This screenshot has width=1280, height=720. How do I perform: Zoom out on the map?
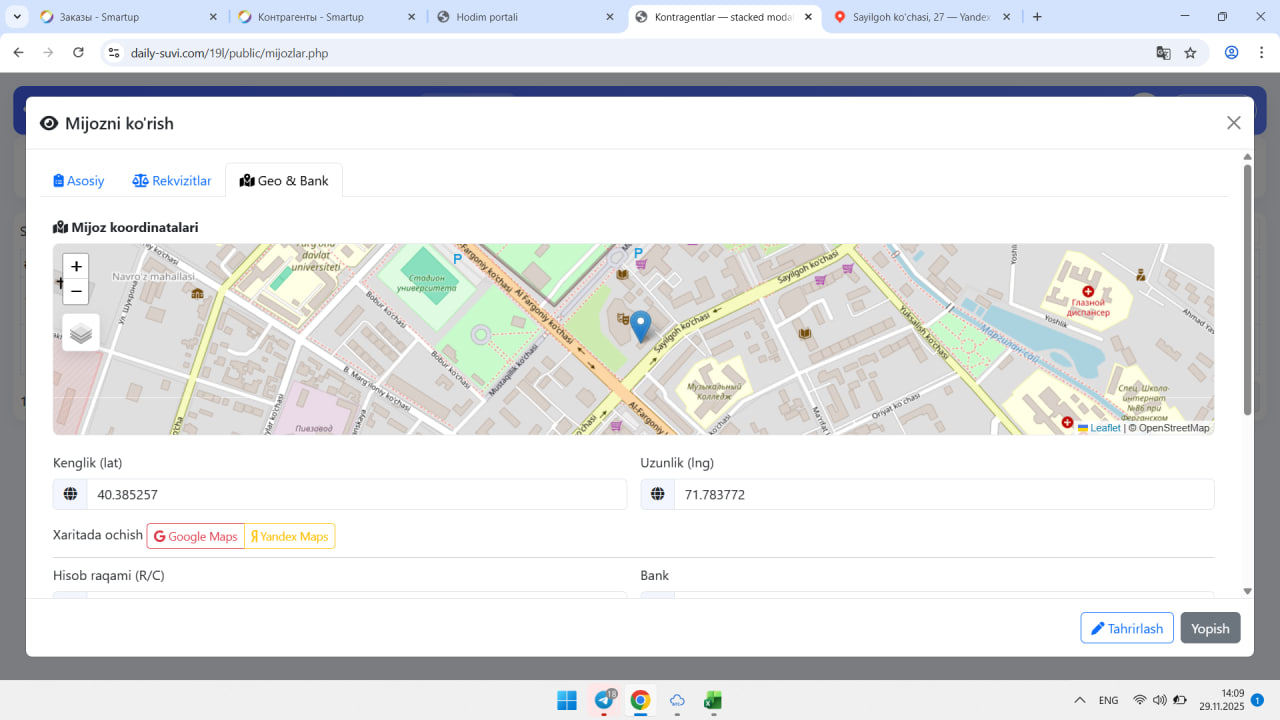pyautogui.click(x=76, y=291)
